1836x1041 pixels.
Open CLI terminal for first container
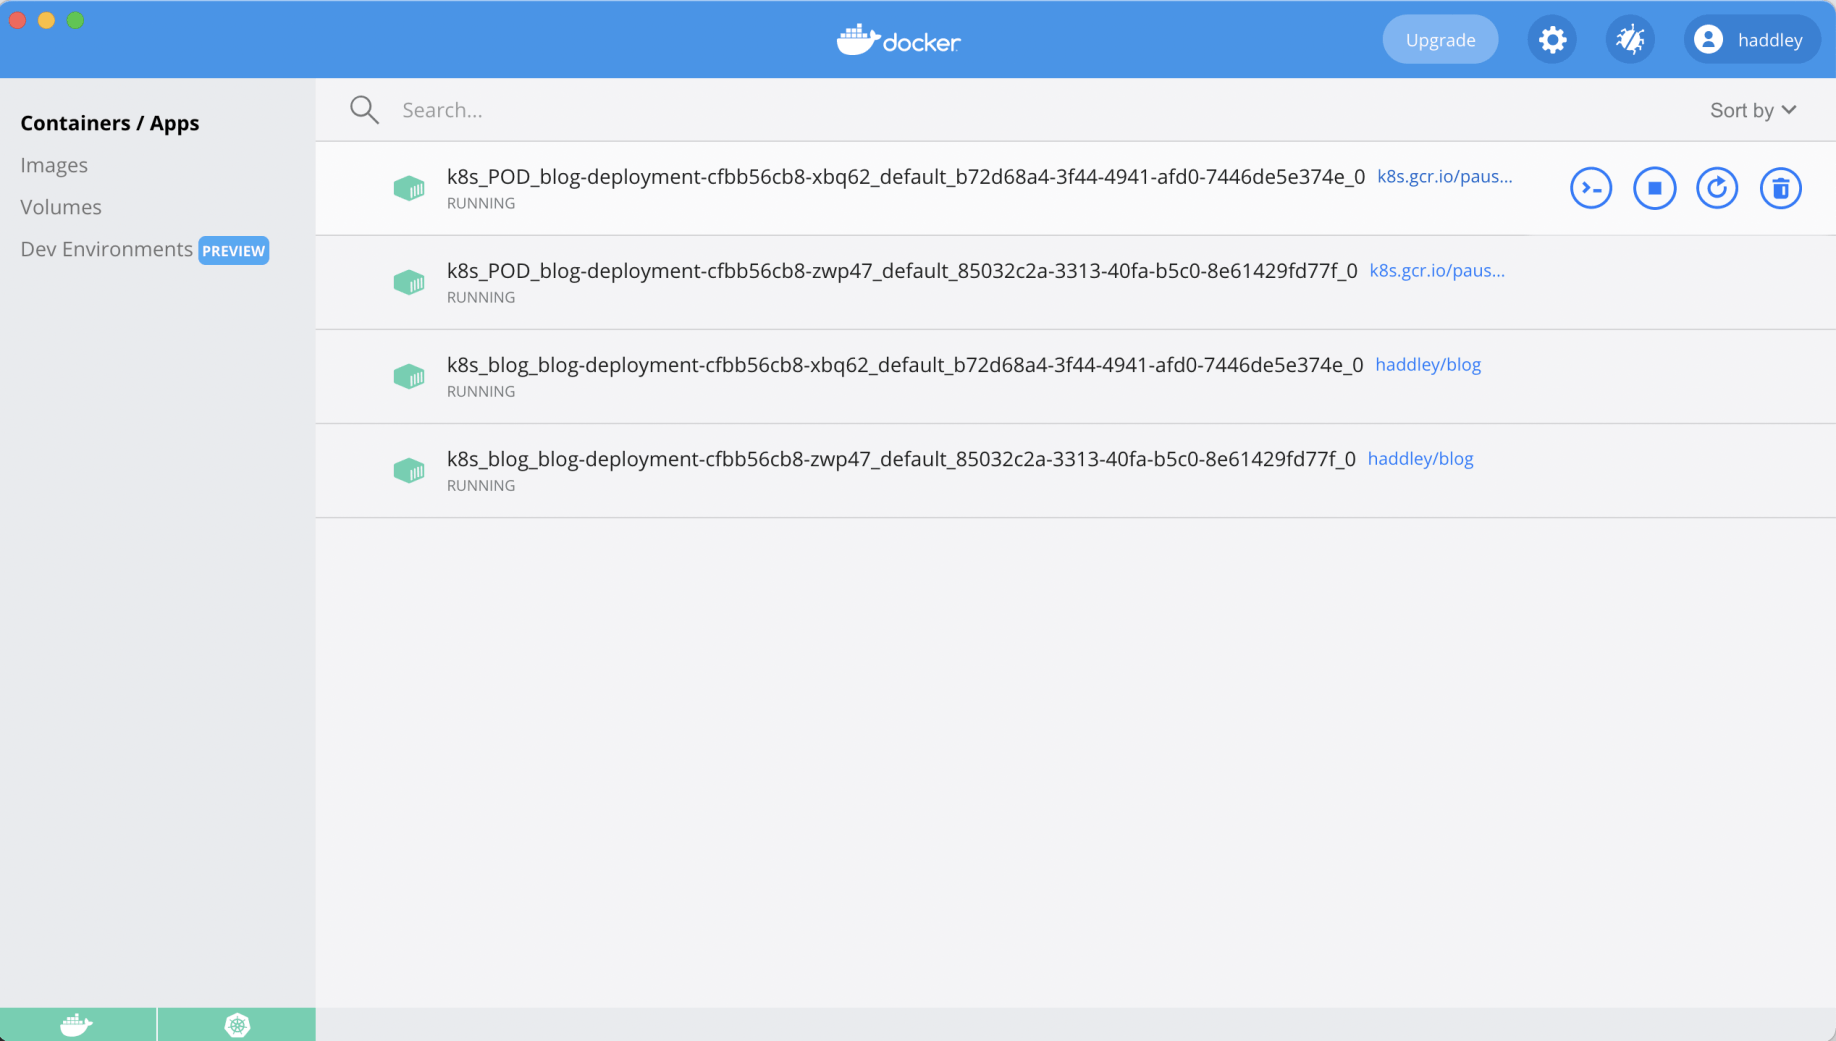1590,188
